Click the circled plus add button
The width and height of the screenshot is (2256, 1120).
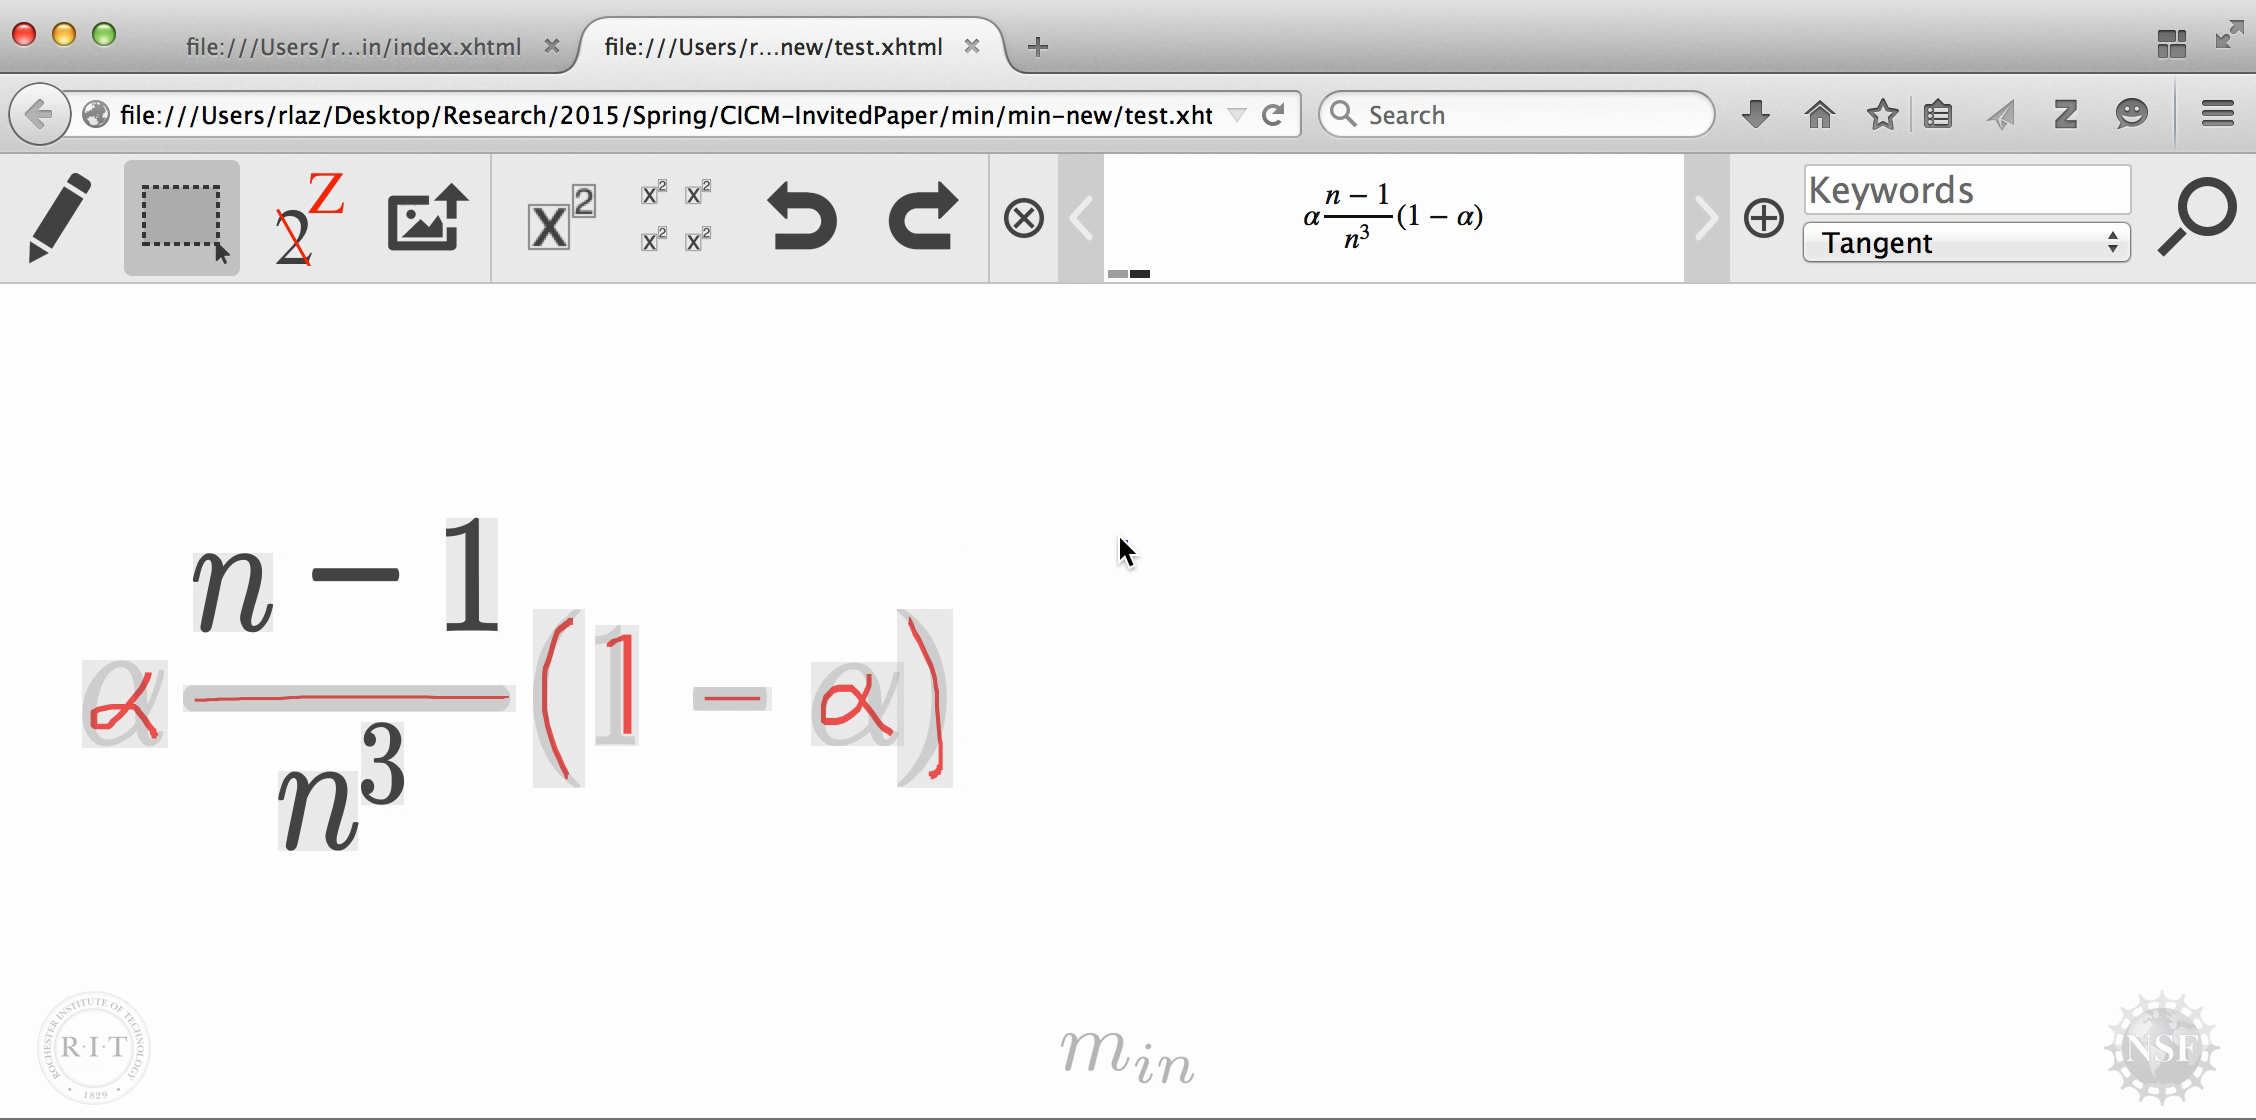tap(1763, 218)
